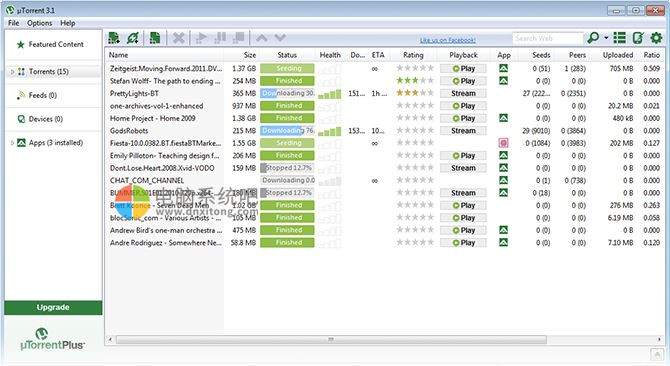Play the Zeitgeist.Moving.Forward torrent
Screen dimensions: 670x366
[x=463, y=69]
